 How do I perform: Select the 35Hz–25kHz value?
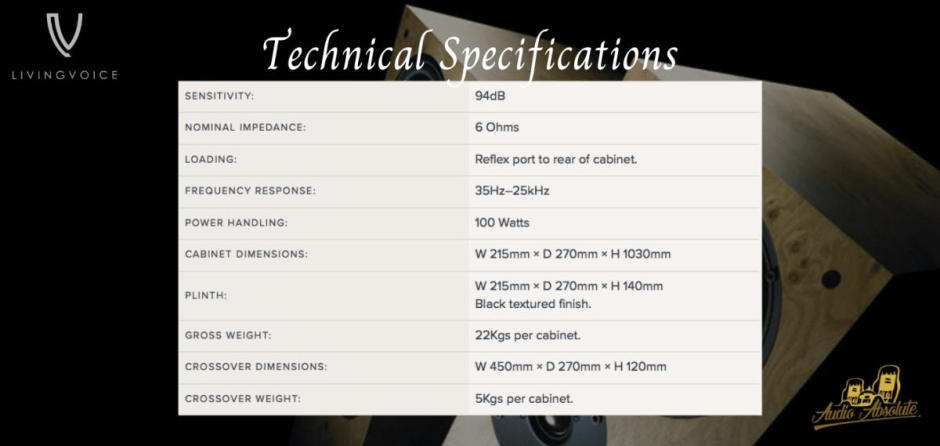[x=512, y=191]
